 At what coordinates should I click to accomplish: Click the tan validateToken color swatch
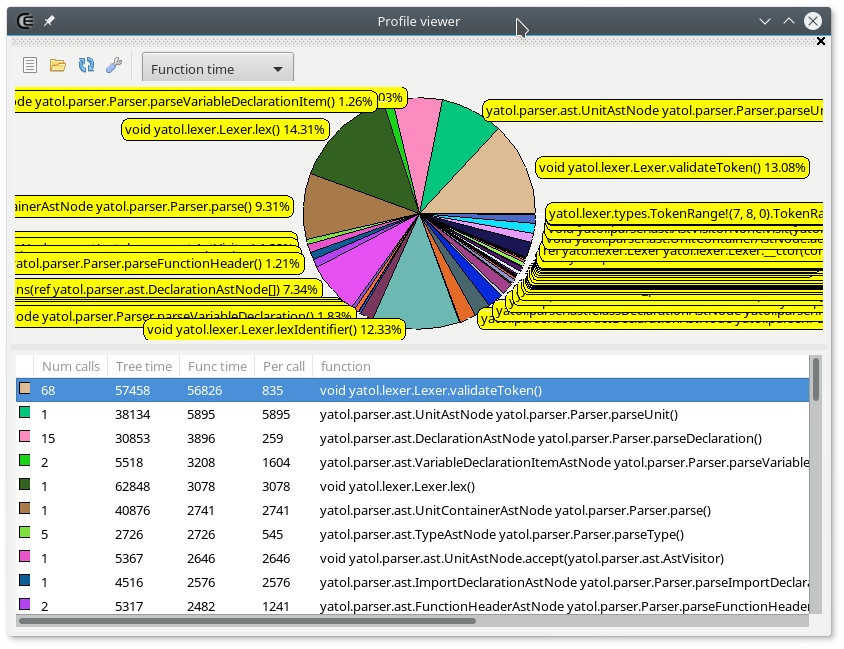(25, 389)
